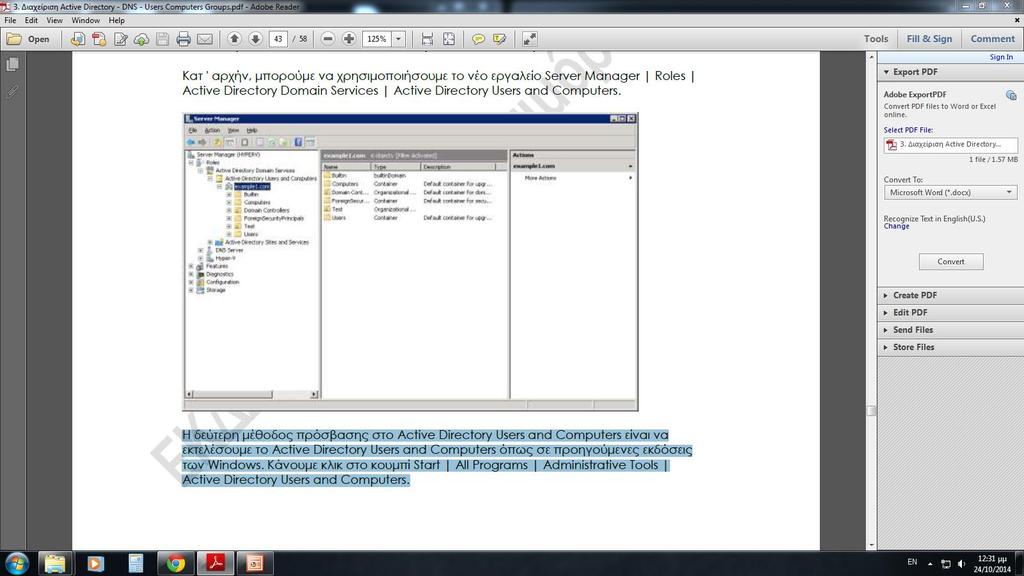Image resolution: width=1024 pixels, height=576 pixels.
Task: Click the Save floppy disk icon
Action: pos(163,39)
